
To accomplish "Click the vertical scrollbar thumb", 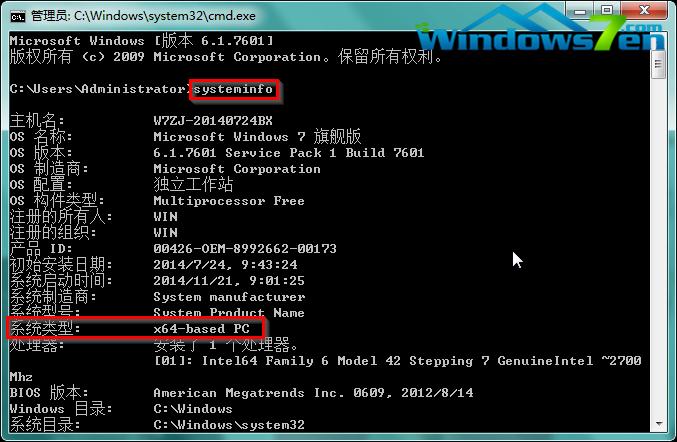I will pos(658,64).
